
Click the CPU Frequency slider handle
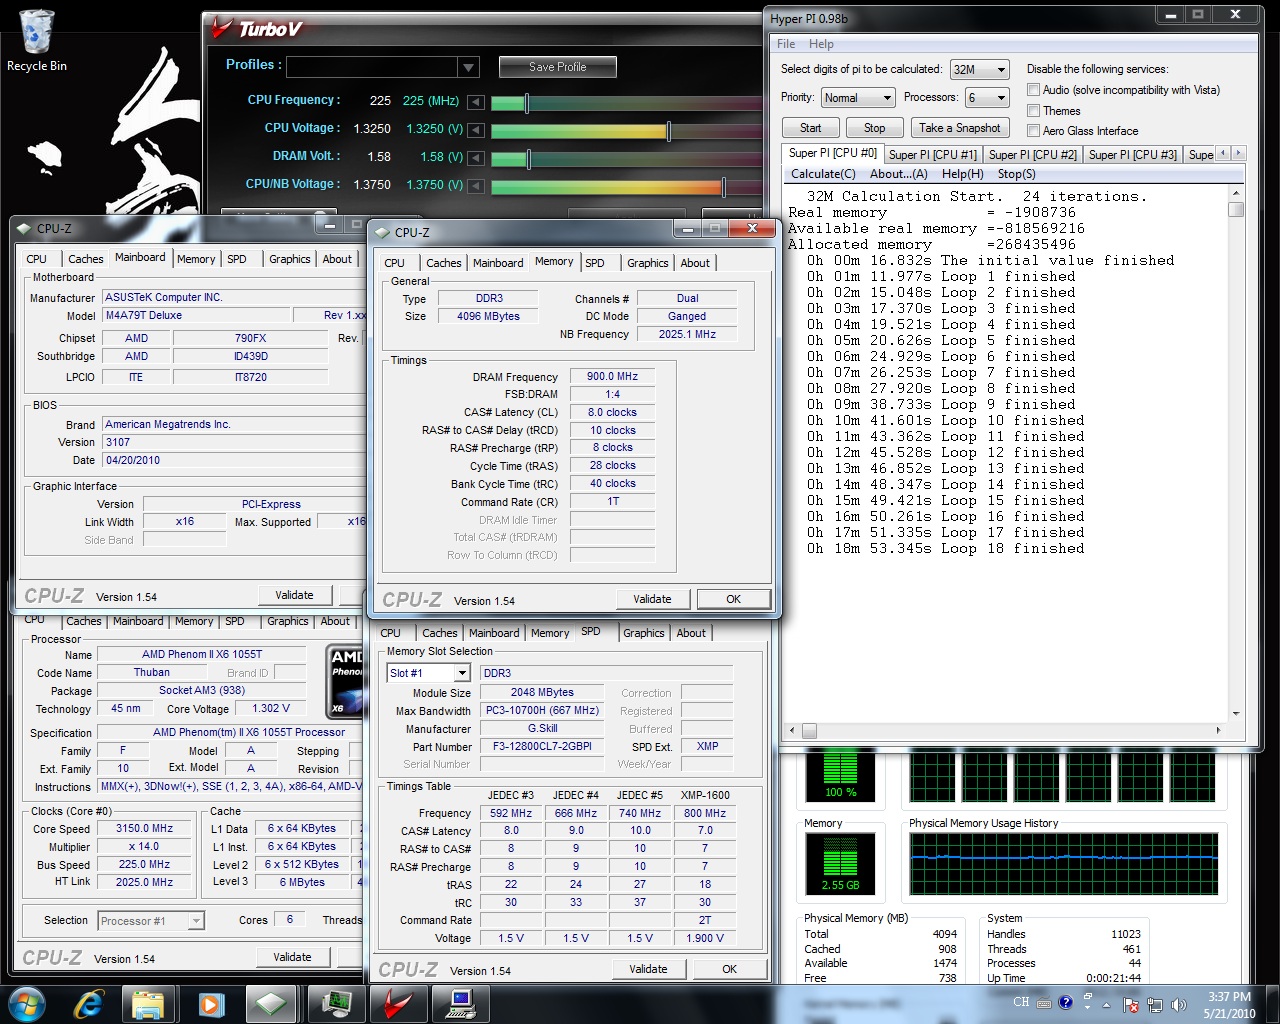pyautogui.click(x=527, y=102)
